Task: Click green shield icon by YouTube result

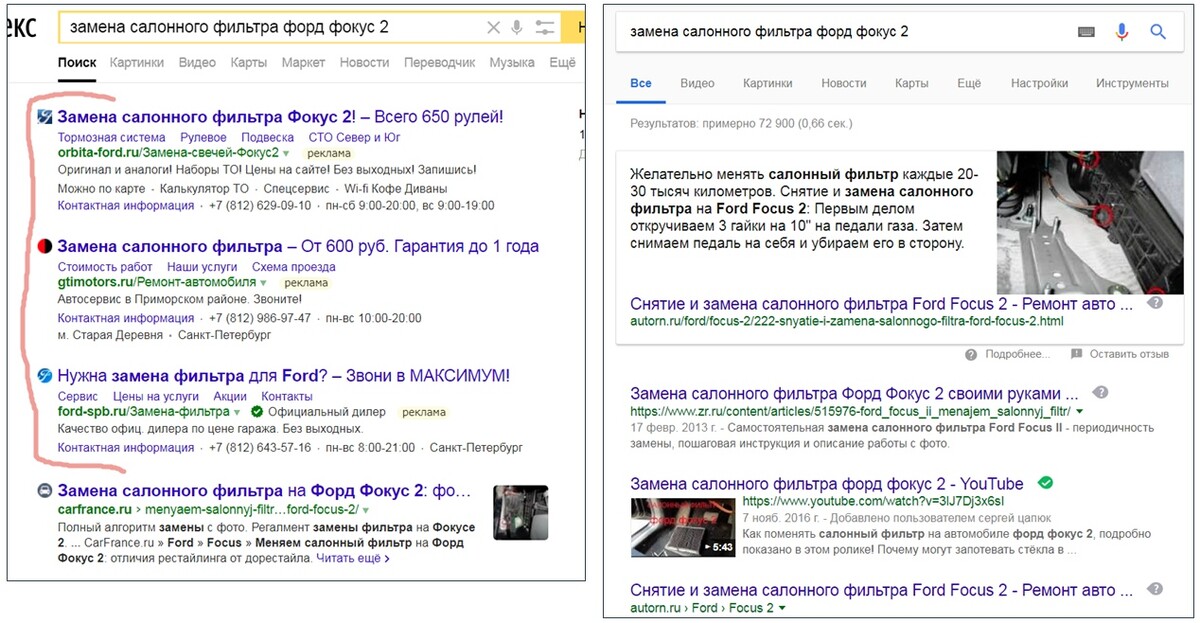Action: [1045, 483]
